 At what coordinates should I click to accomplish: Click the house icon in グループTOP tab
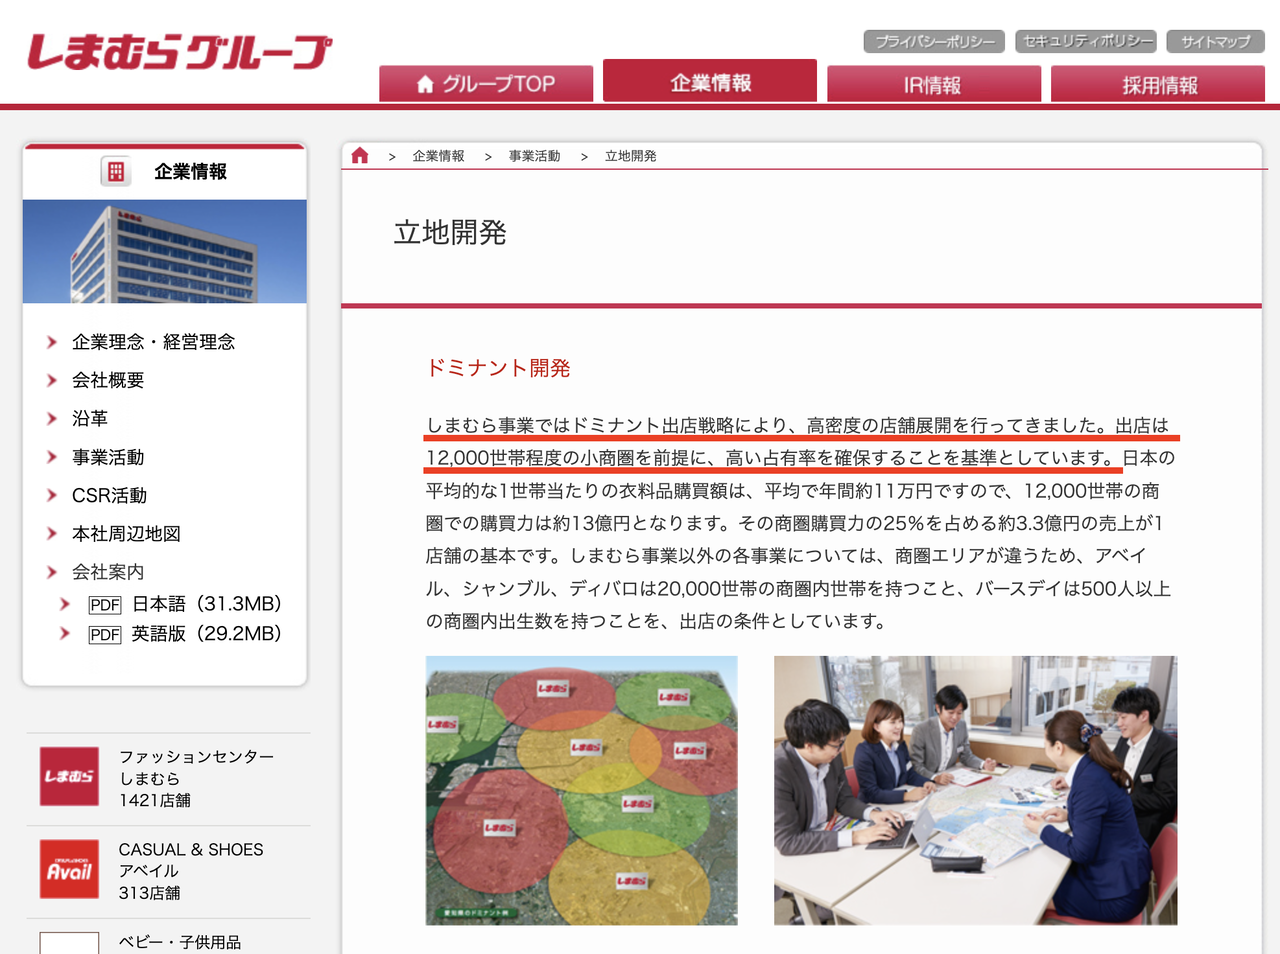pyautogui.click(x=425, y=84)
